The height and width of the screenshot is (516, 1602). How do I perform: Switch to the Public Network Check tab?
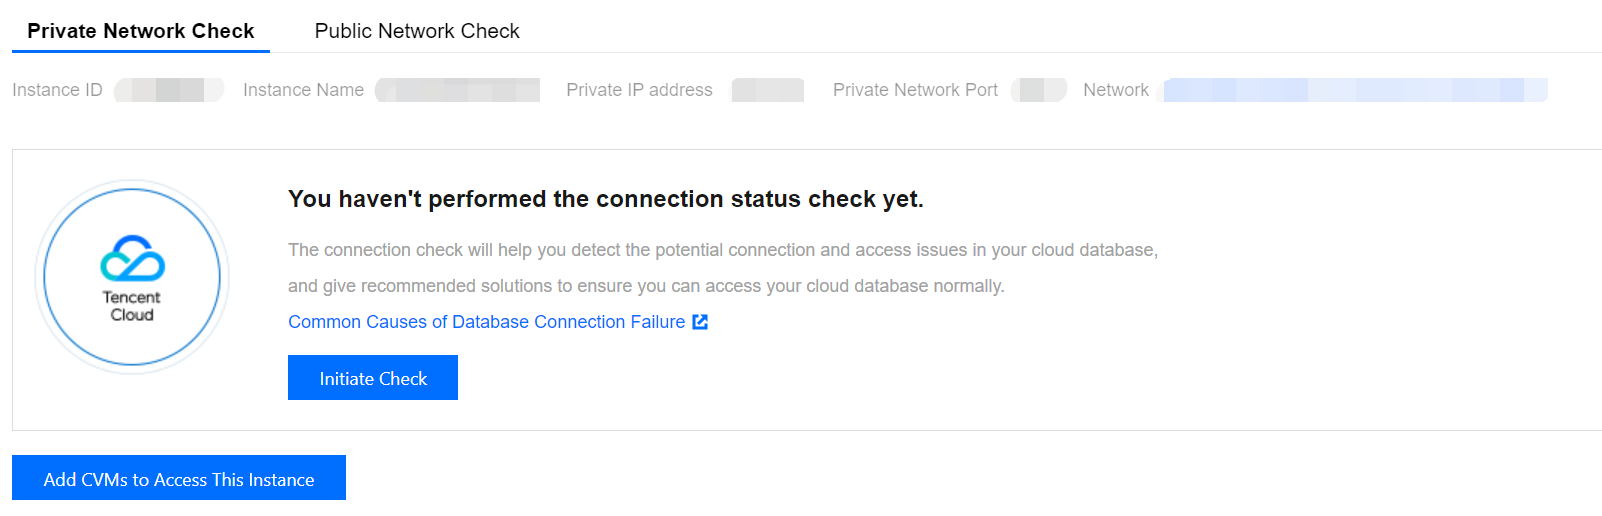click(417, 31)
